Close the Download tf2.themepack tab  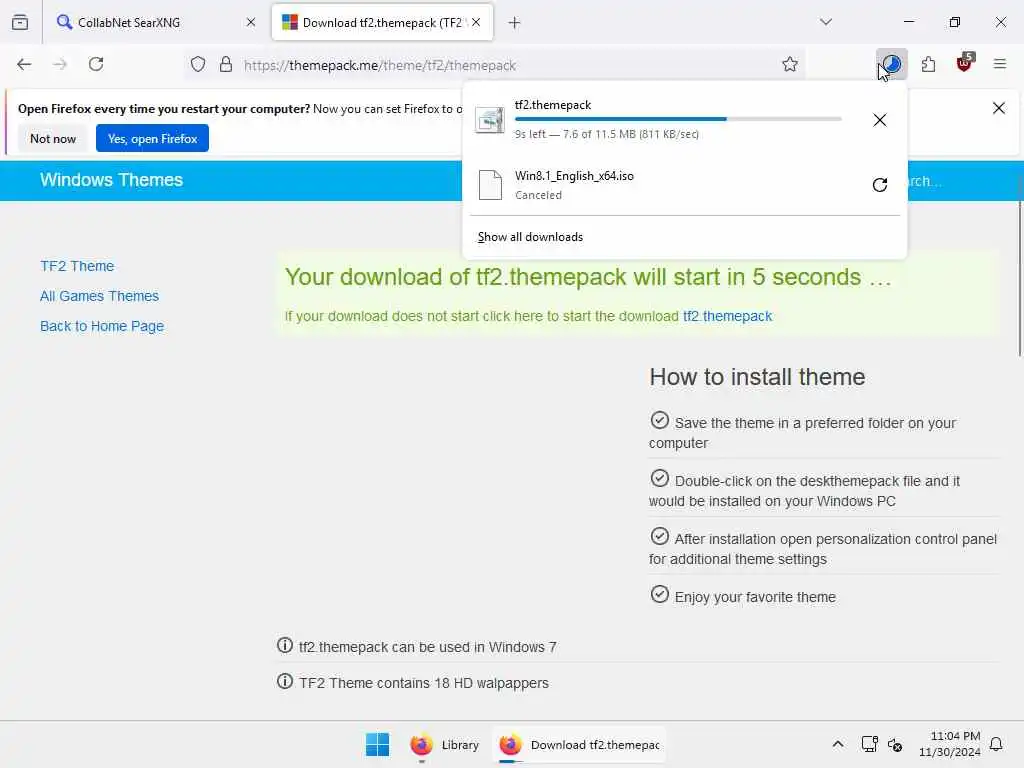(476, 22)
